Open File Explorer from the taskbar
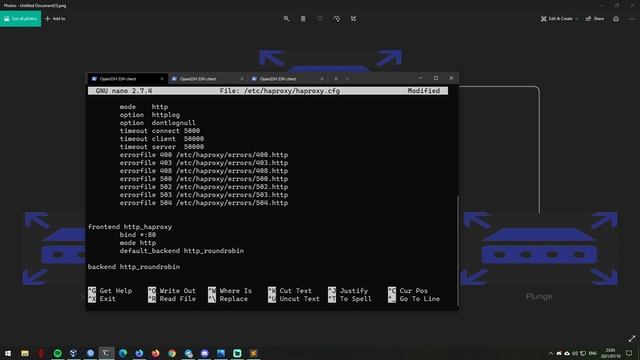The image size is (640, 360). (25, 353)
